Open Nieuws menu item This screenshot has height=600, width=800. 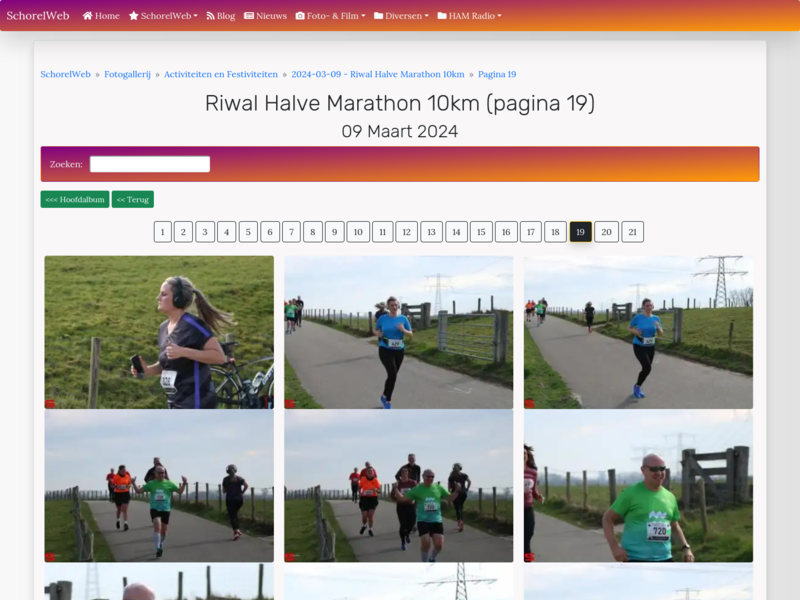[265, 16]
